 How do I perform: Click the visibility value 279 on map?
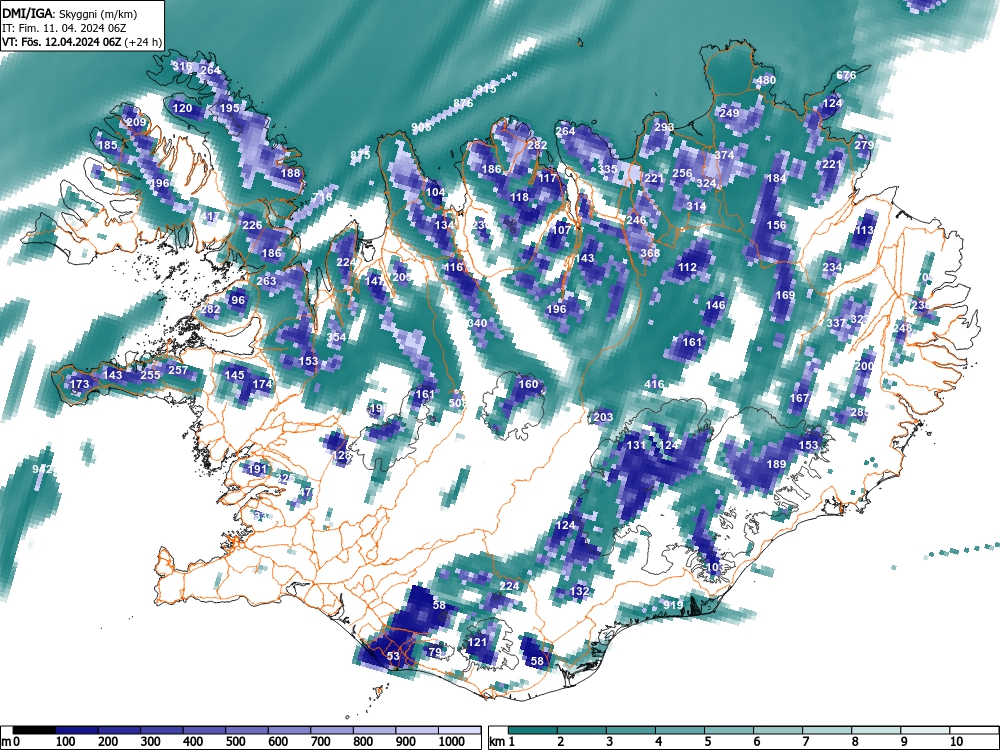tap(864, 145)
